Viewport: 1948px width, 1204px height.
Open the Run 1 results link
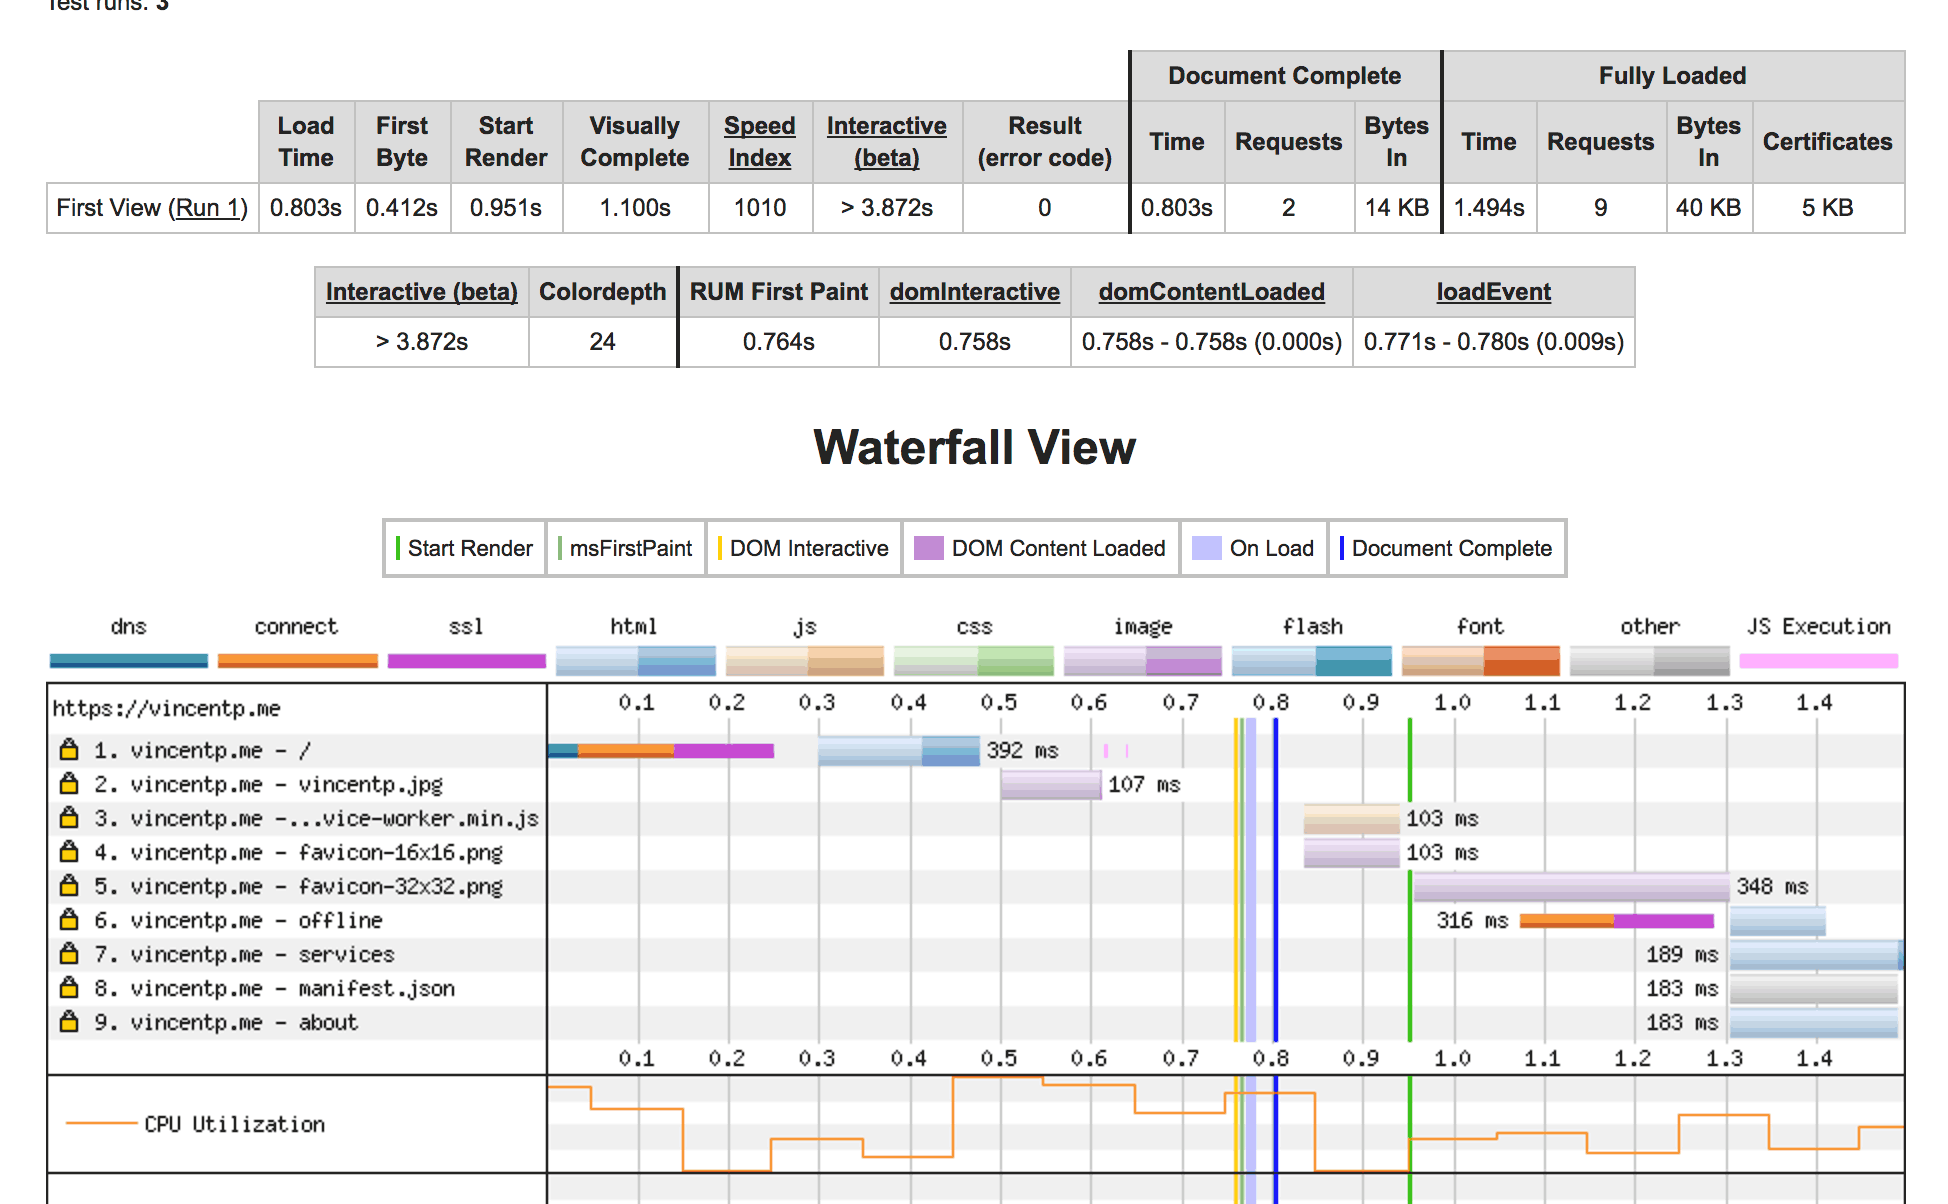pos(208,208)
